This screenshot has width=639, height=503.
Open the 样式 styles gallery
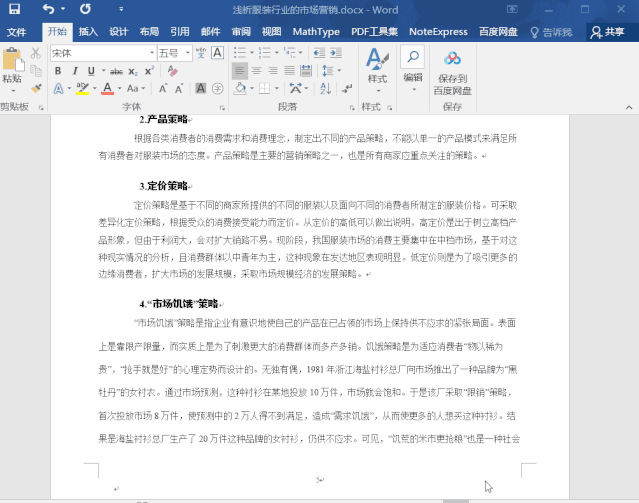(x=377, y=69)
